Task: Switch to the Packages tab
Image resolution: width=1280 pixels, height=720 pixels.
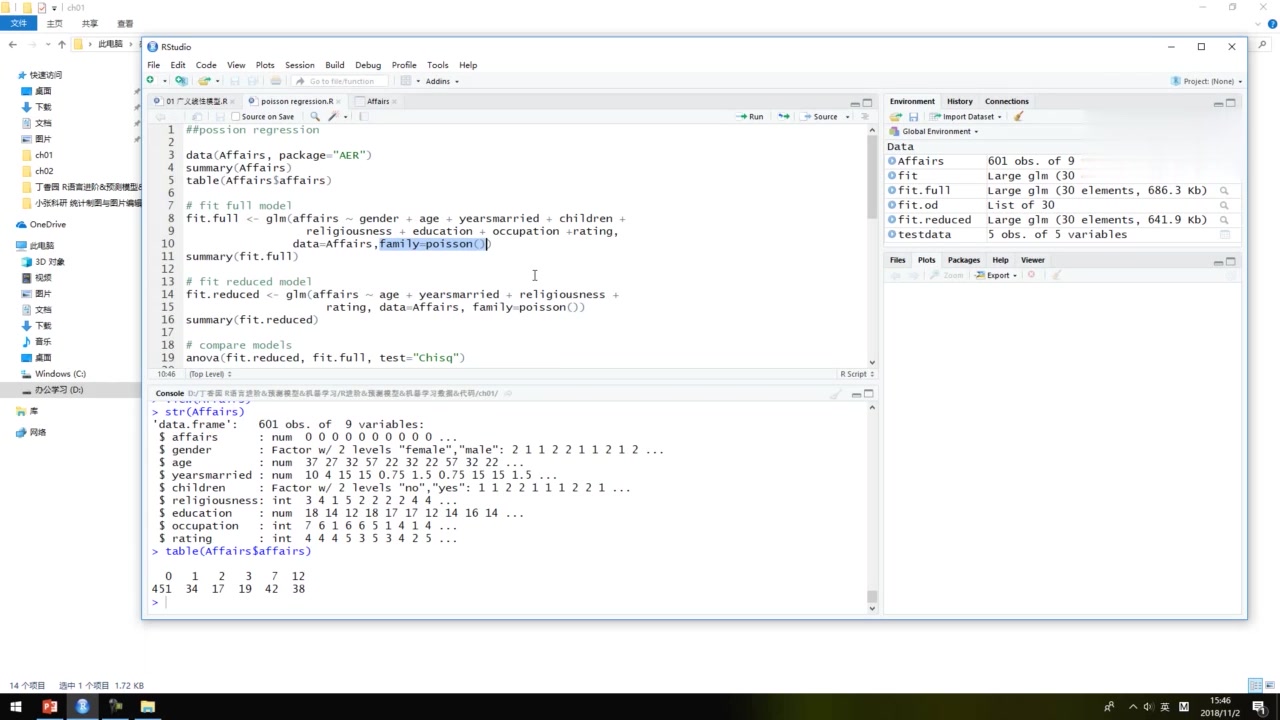Action: pos(964,260)
